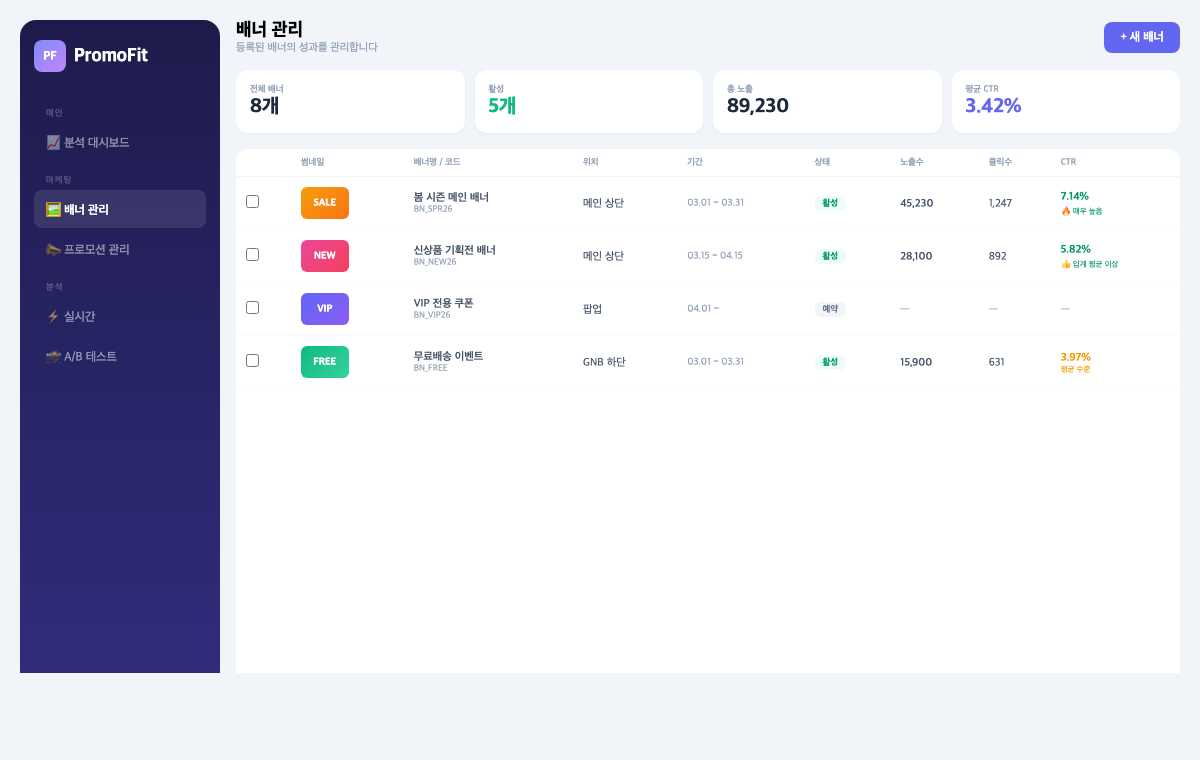Screen dimensions: 1200x760
Task: Click the BN_FREE banner code
Action: [x=431, y=368]
